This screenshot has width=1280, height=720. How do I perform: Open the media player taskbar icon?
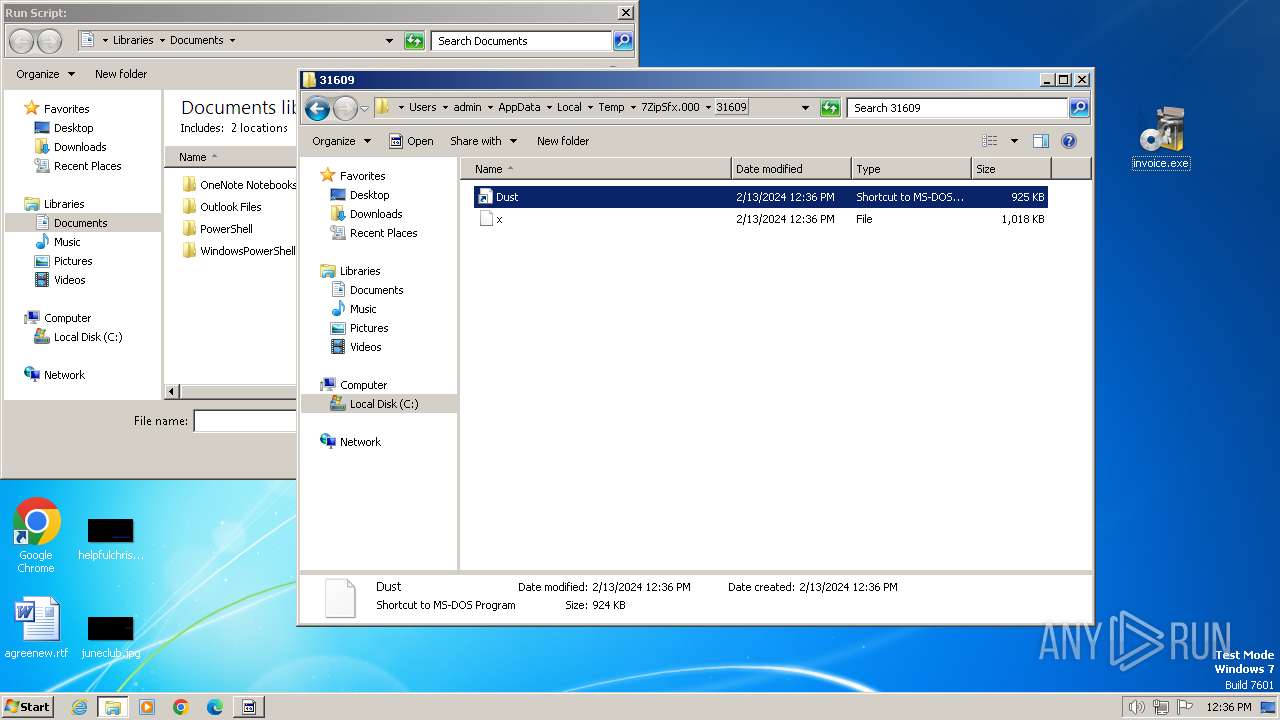147,707
